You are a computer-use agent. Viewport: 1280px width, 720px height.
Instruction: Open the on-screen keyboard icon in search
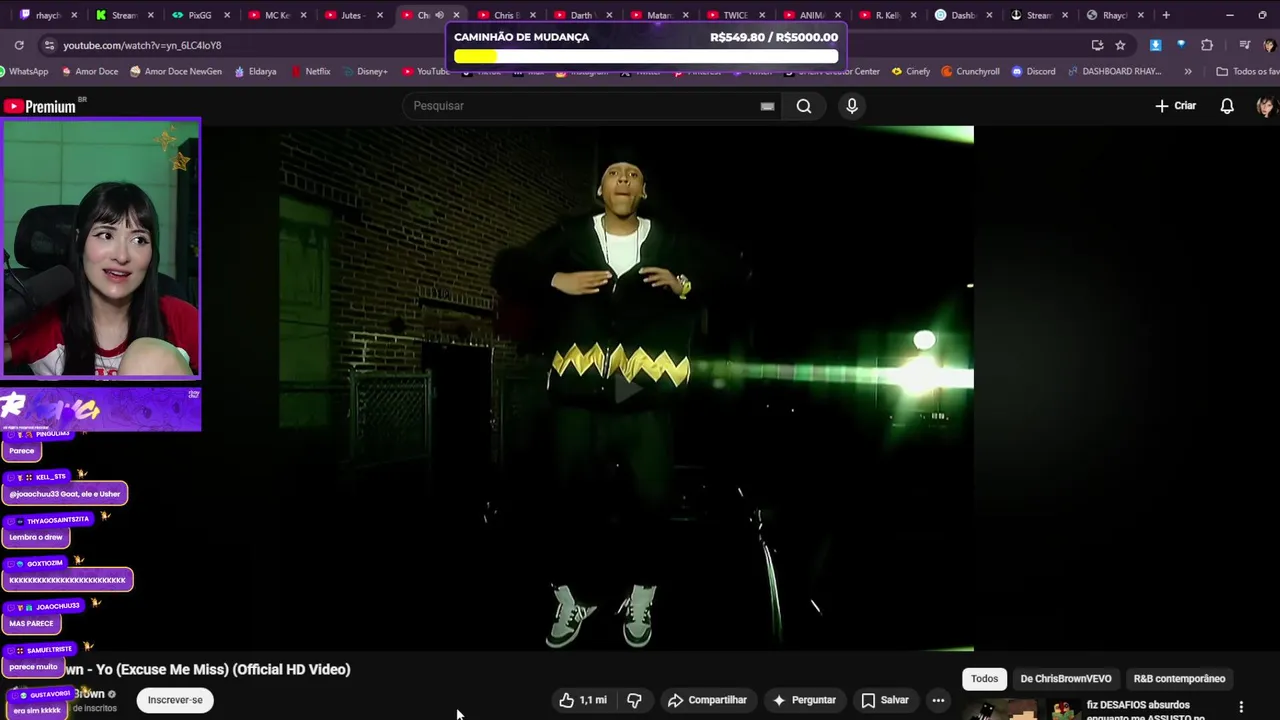767,106
